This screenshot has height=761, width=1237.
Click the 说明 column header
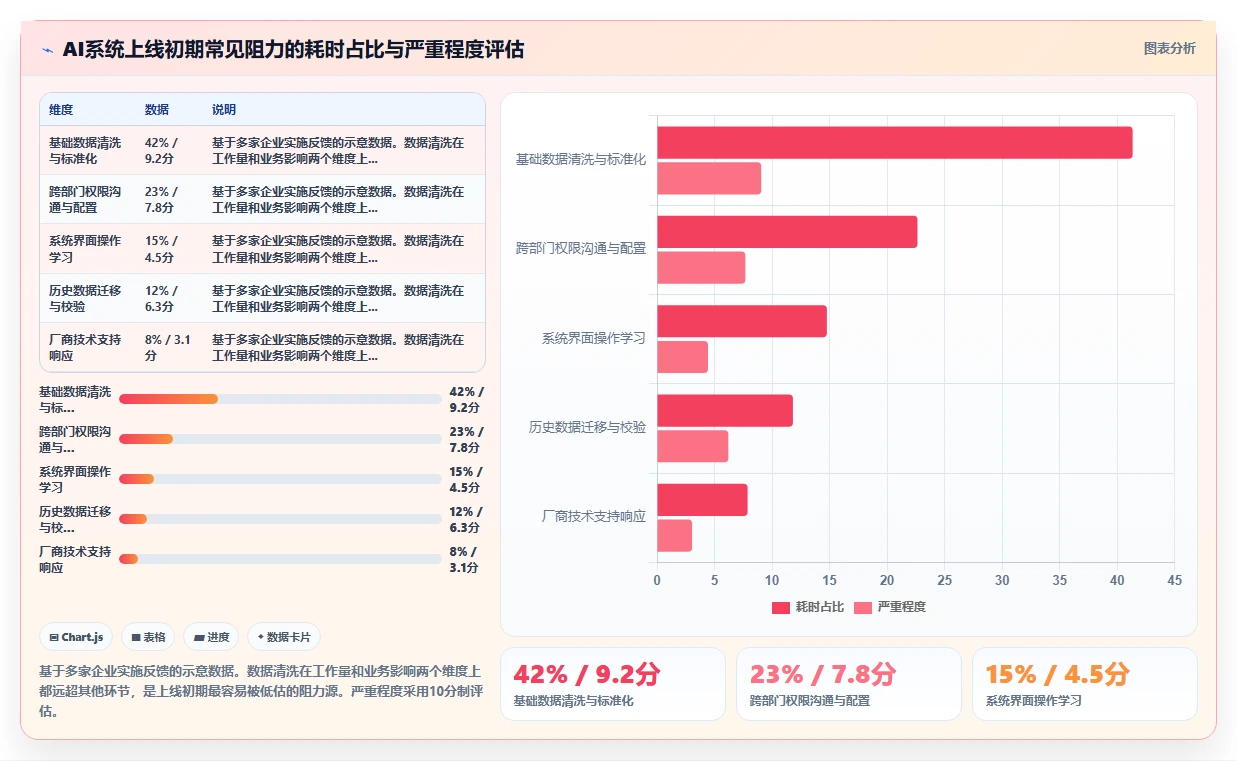click(x=224, y=109)
